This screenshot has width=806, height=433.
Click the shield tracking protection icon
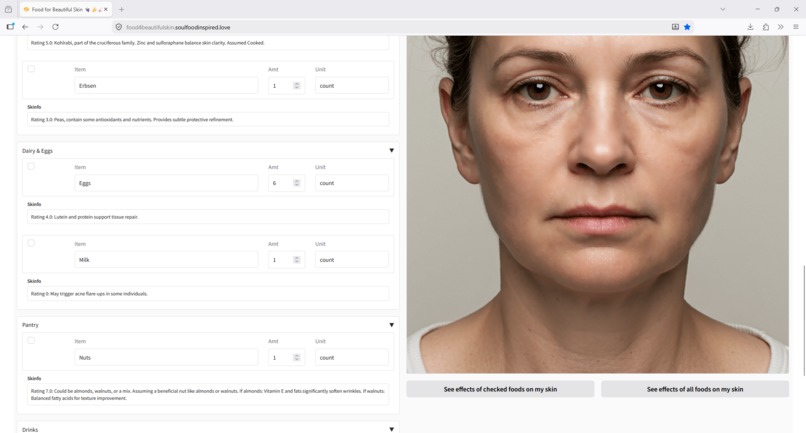[119, 27]
